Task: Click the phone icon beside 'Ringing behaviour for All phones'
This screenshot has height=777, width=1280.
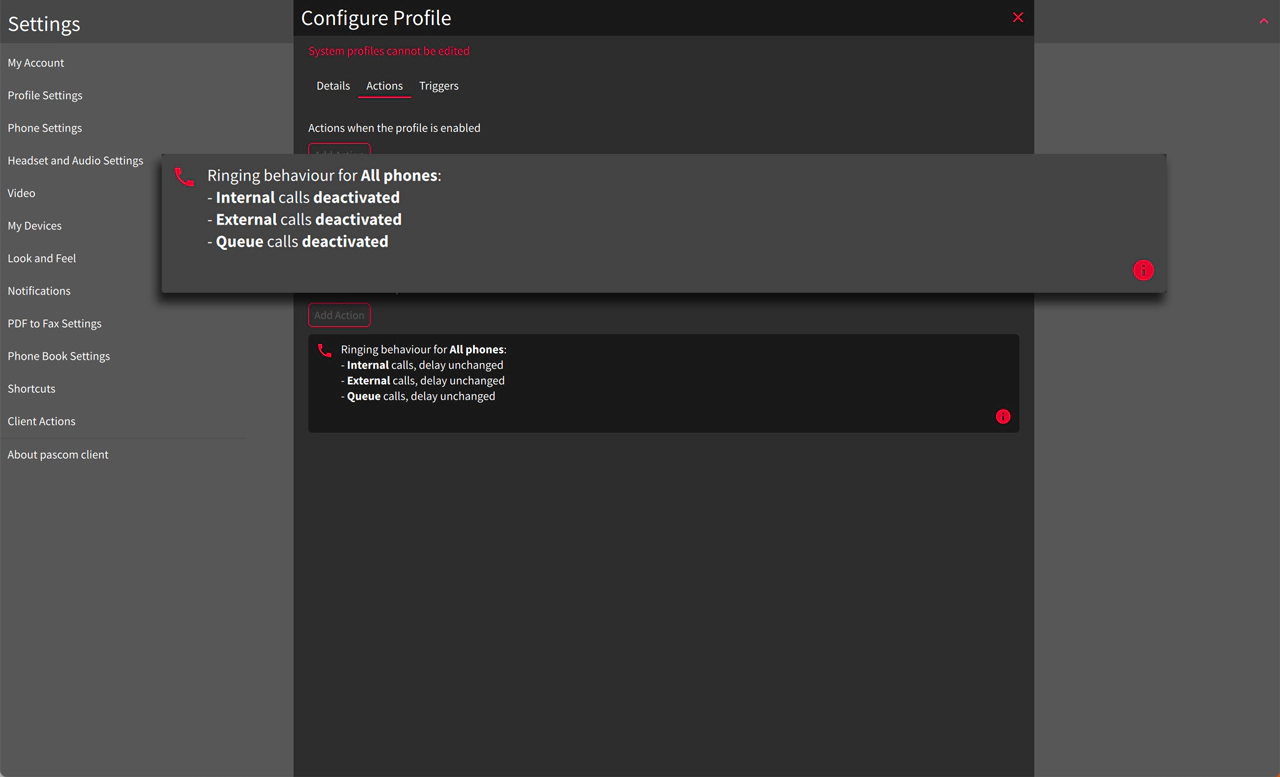Action: click(x=324, y=350)
